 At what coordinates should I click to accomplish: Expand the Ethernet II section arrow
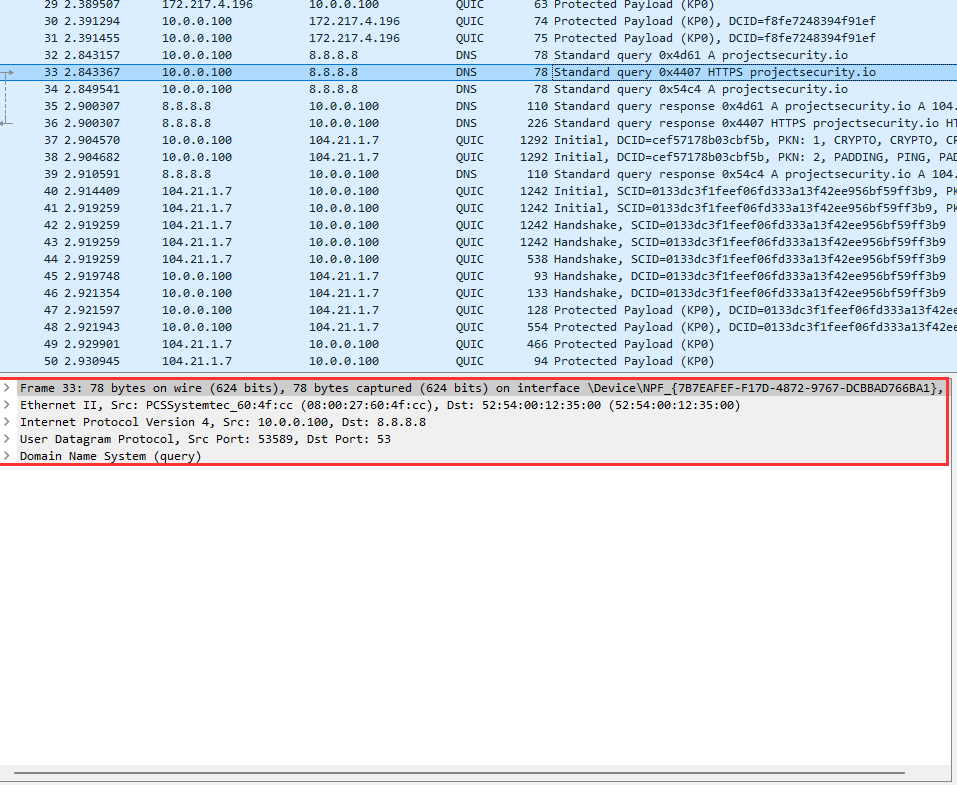pyautogui.click(x=8, y=405)
